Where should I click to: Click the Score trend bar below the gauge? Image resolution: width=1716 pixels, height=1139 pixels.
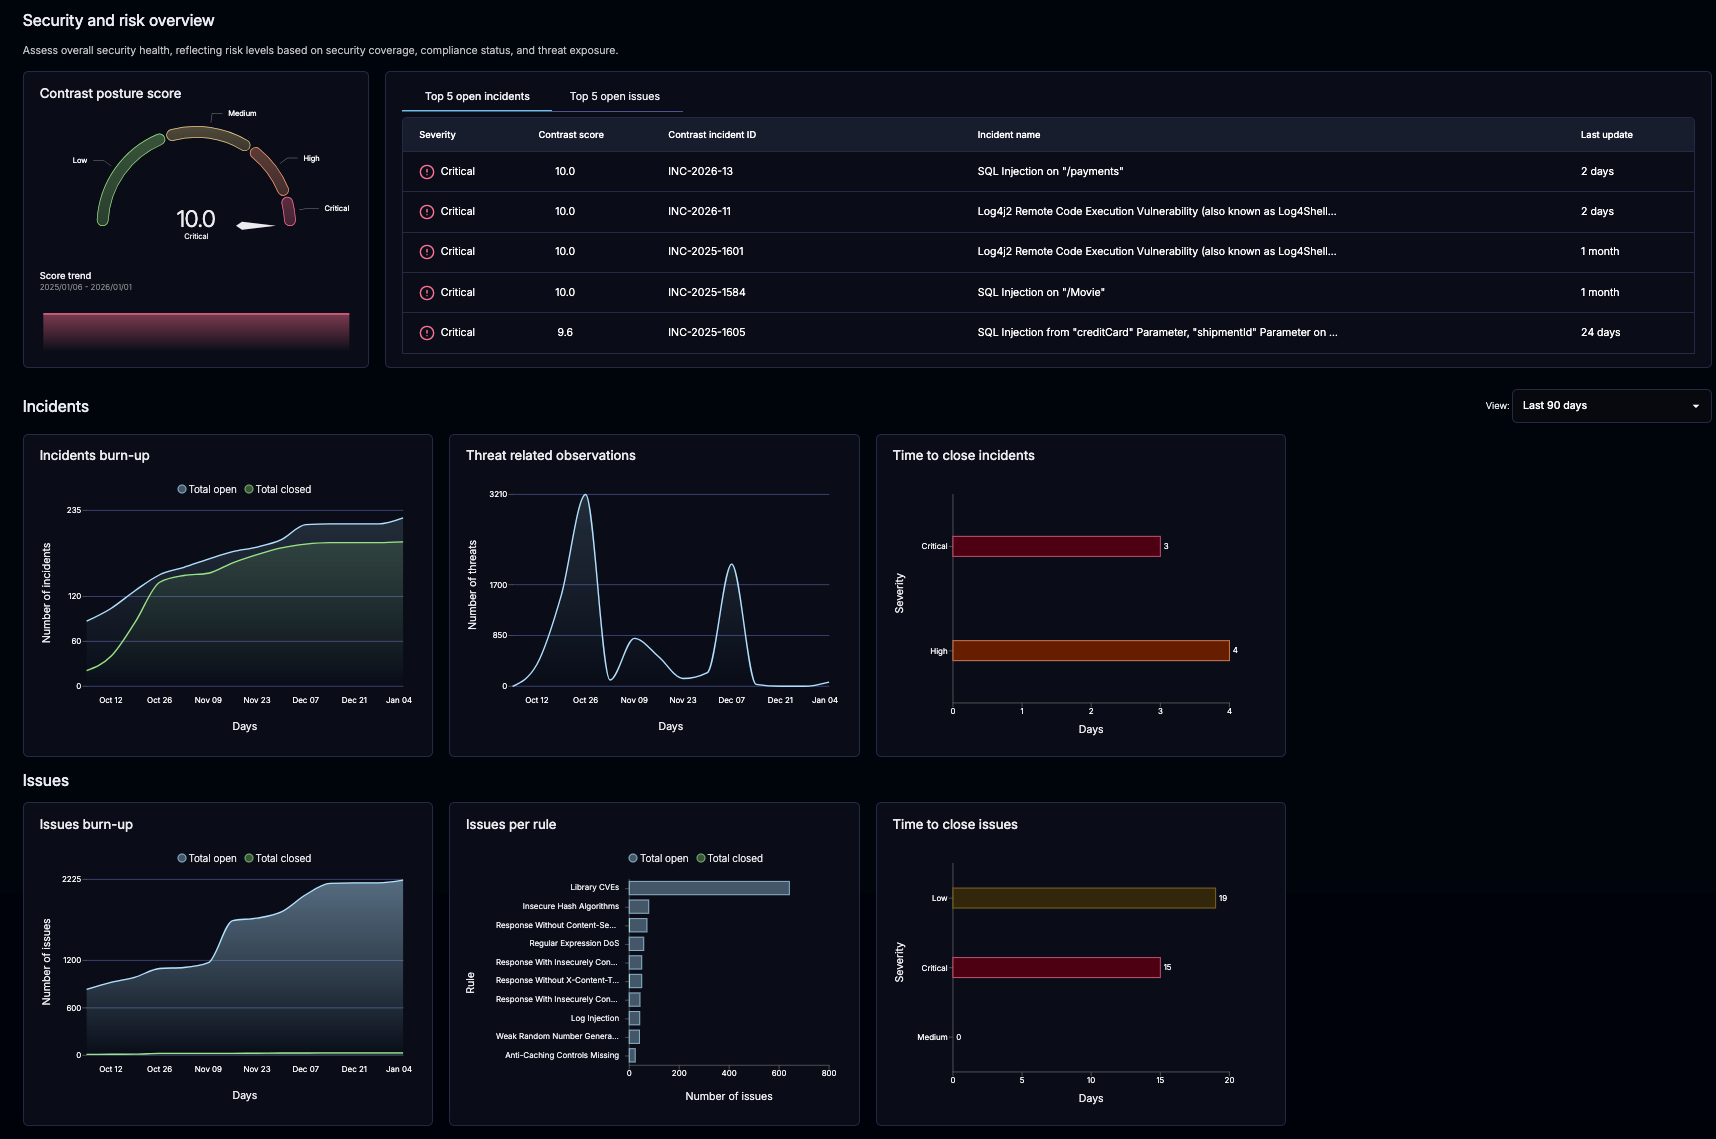click(x=195, y=328)
